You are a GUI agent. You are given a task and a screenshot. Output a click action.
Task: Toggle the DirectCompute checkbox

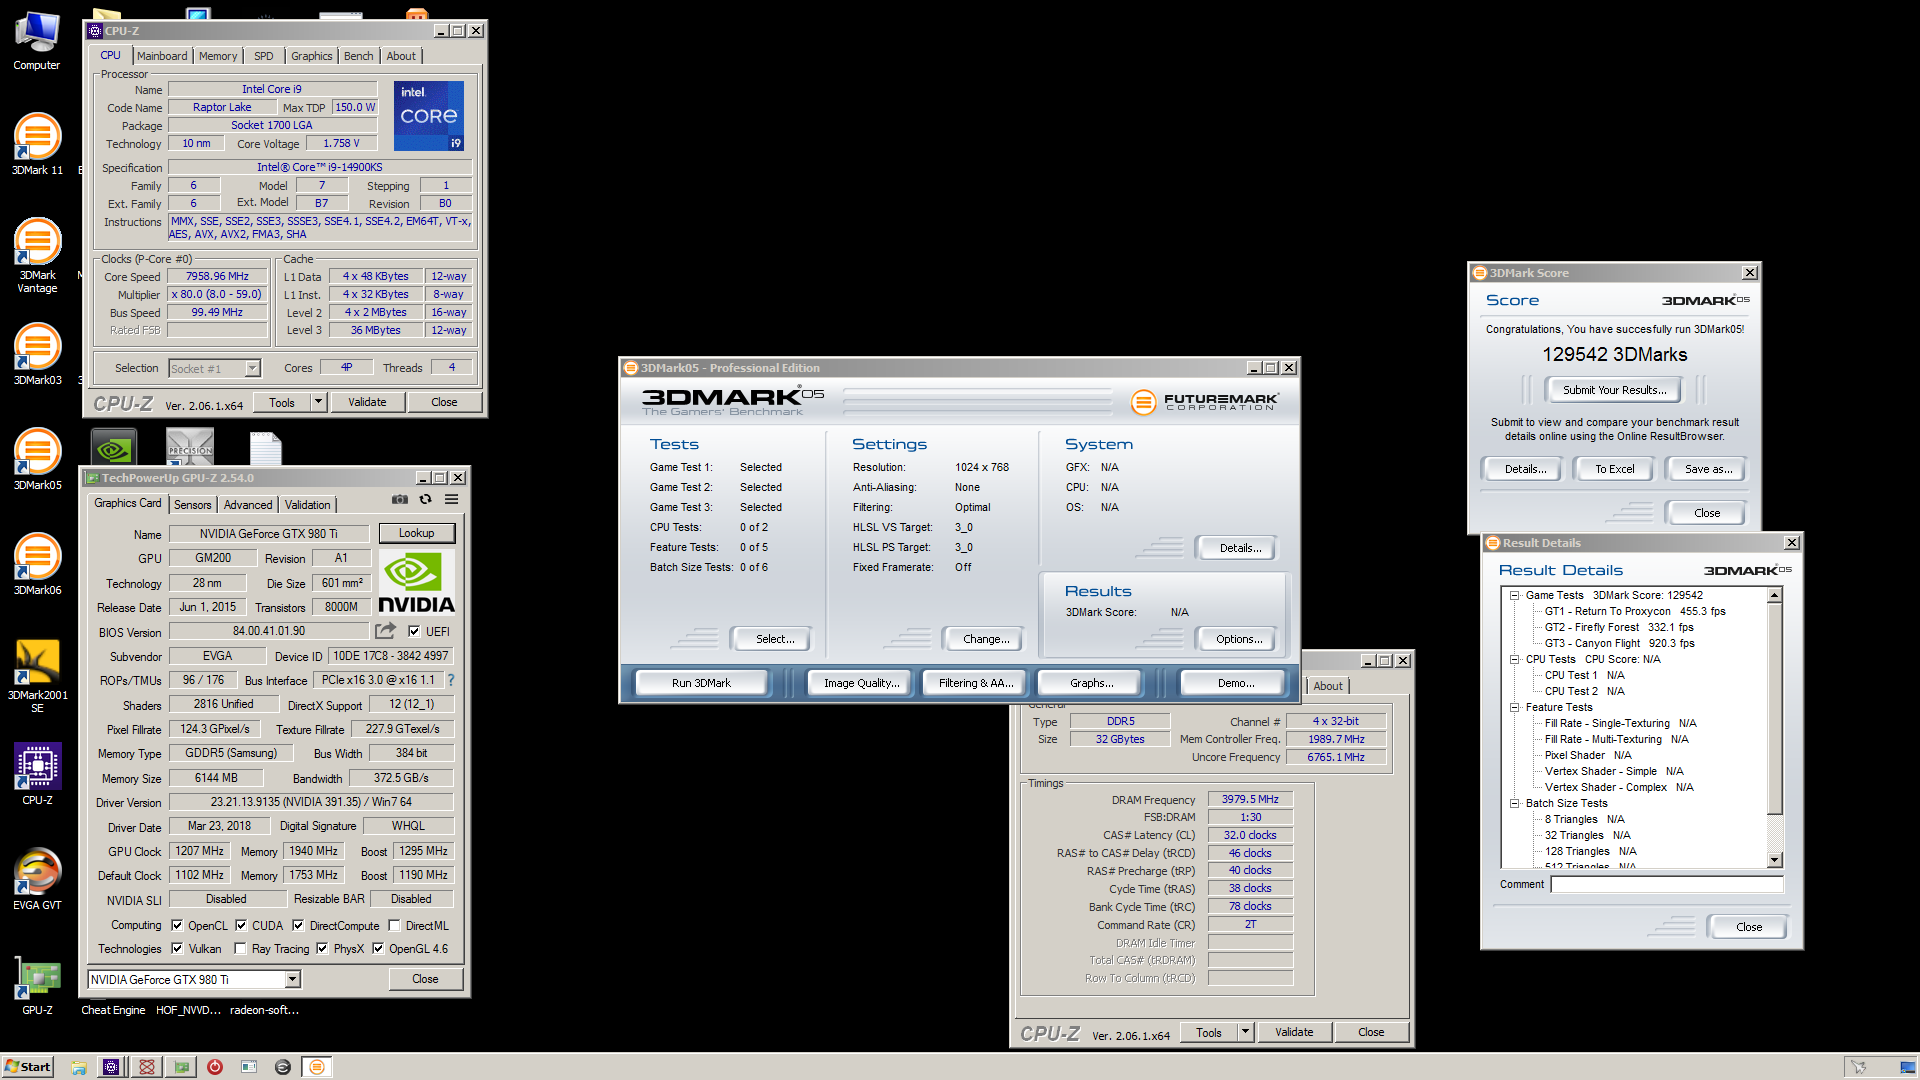pyautogui.click(x=298, y=925)
